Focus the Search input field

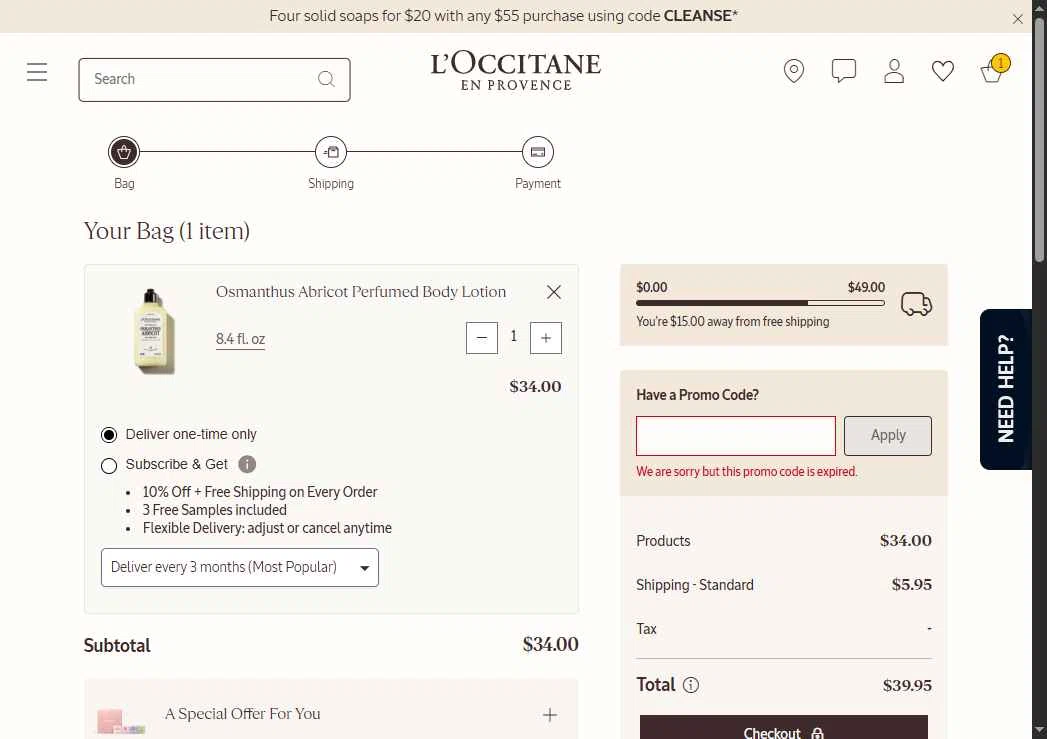pyautogui.click(x=214, y=79)
